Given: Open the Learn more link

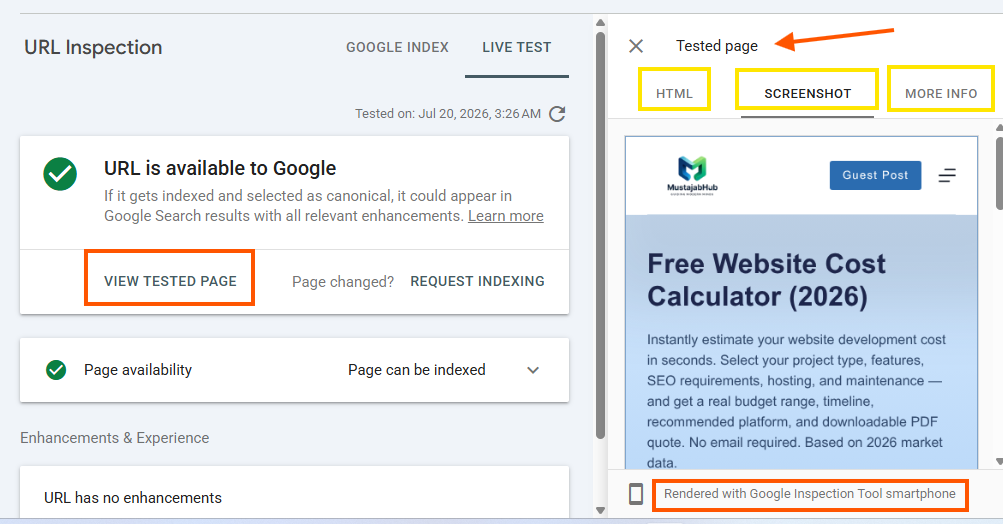Looking at the screenshot, I should click(x=505, y=216).
